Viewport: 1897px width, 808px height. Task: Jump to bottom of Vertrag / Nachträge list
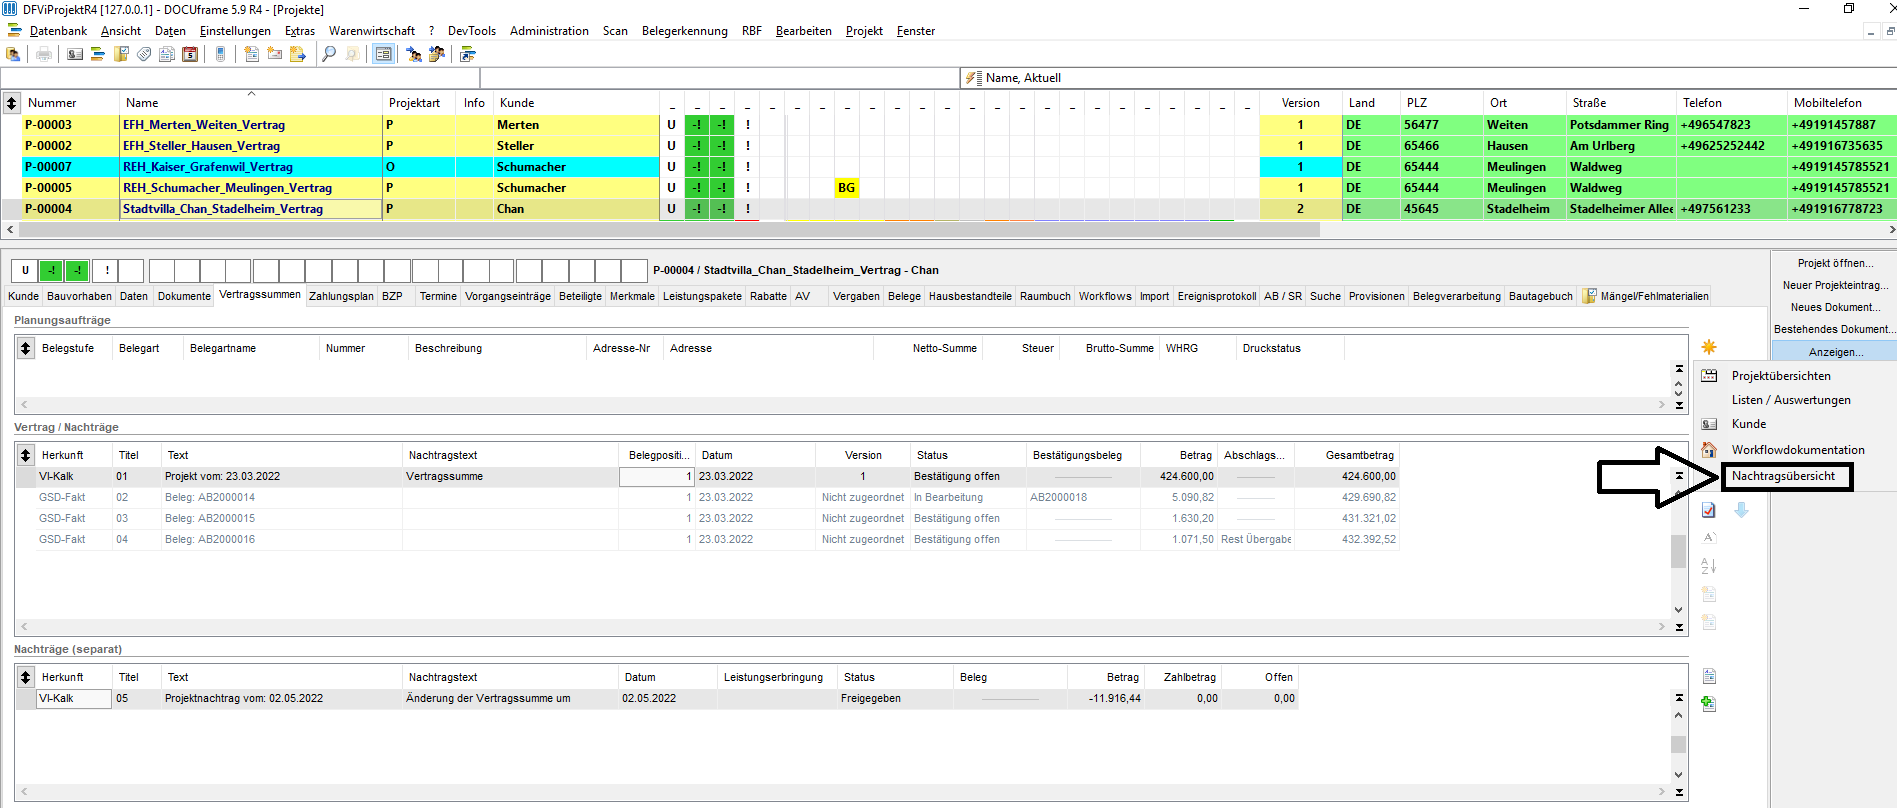click(x=1679, y=628)
